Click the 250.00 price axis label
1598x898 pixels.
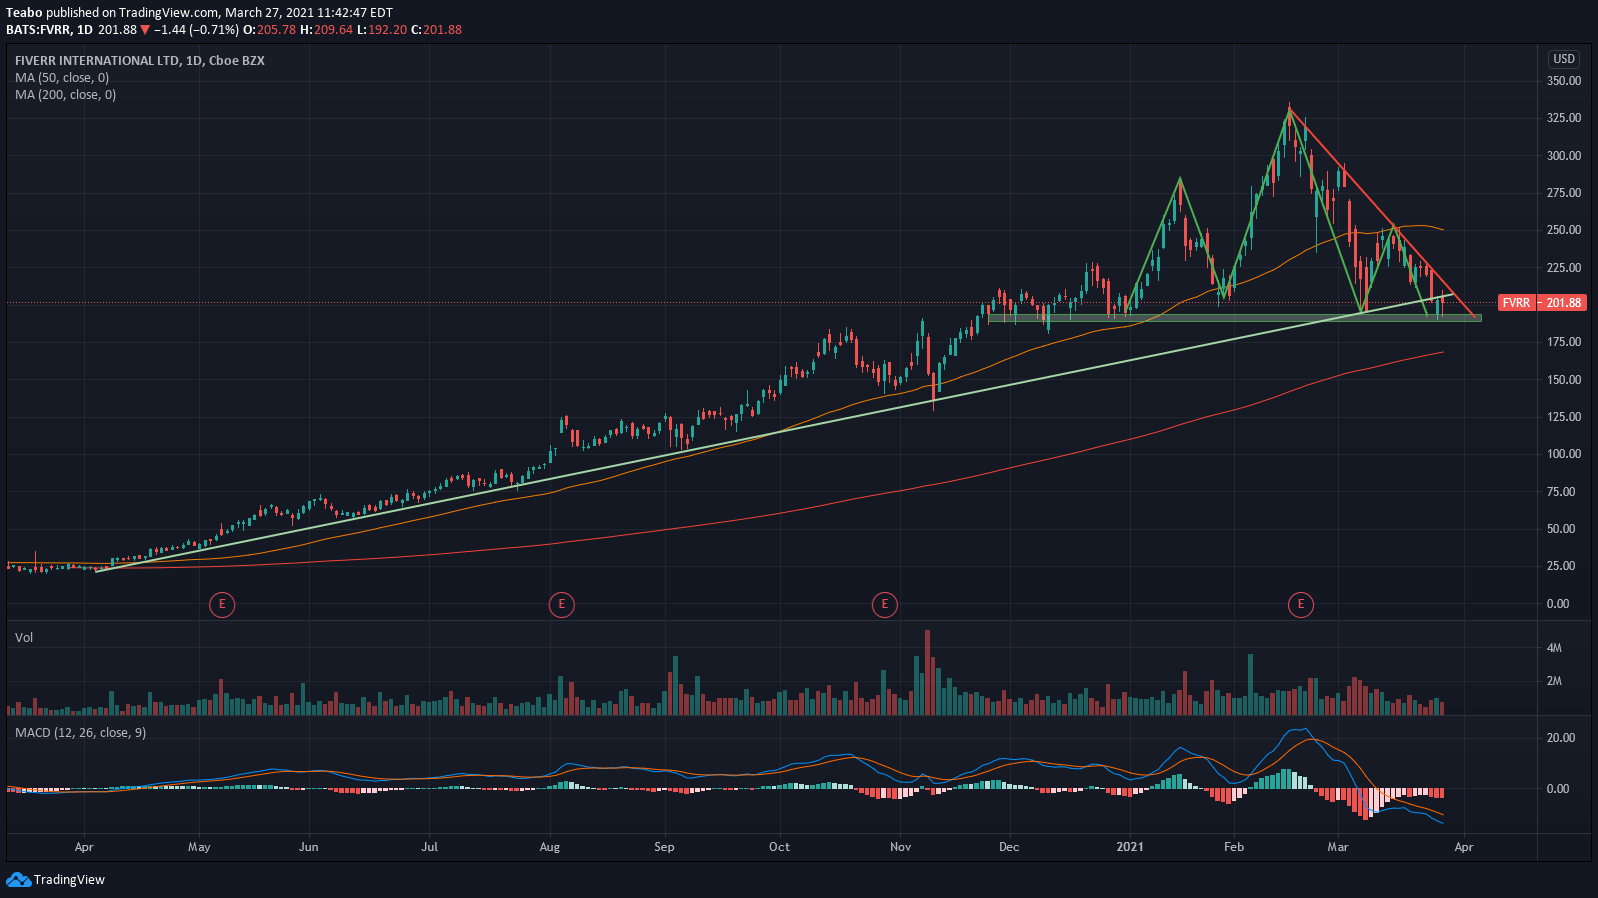[1564, 230]
